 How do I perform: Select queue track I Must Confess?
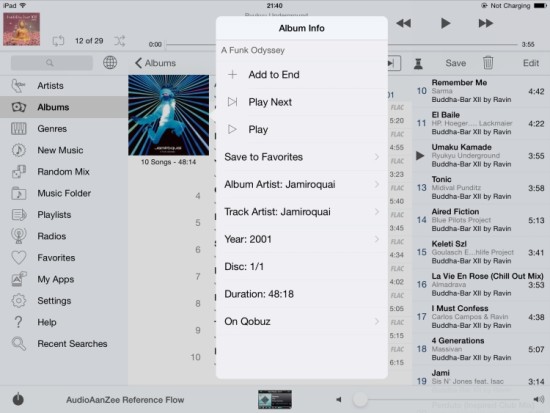coord(481,317)
